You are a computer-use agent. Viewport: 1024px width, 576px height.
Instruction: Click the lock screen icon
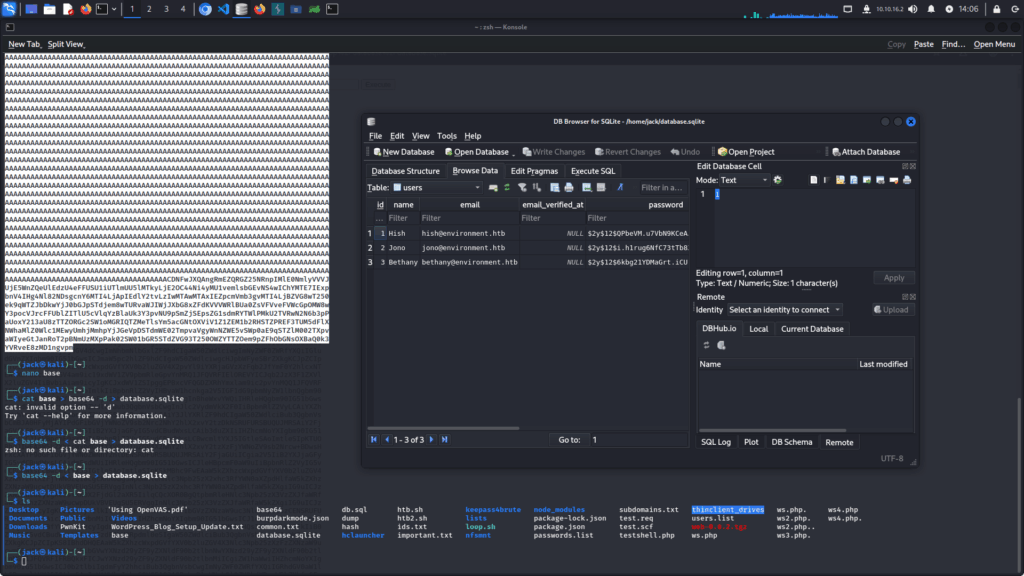pos(997,9)
